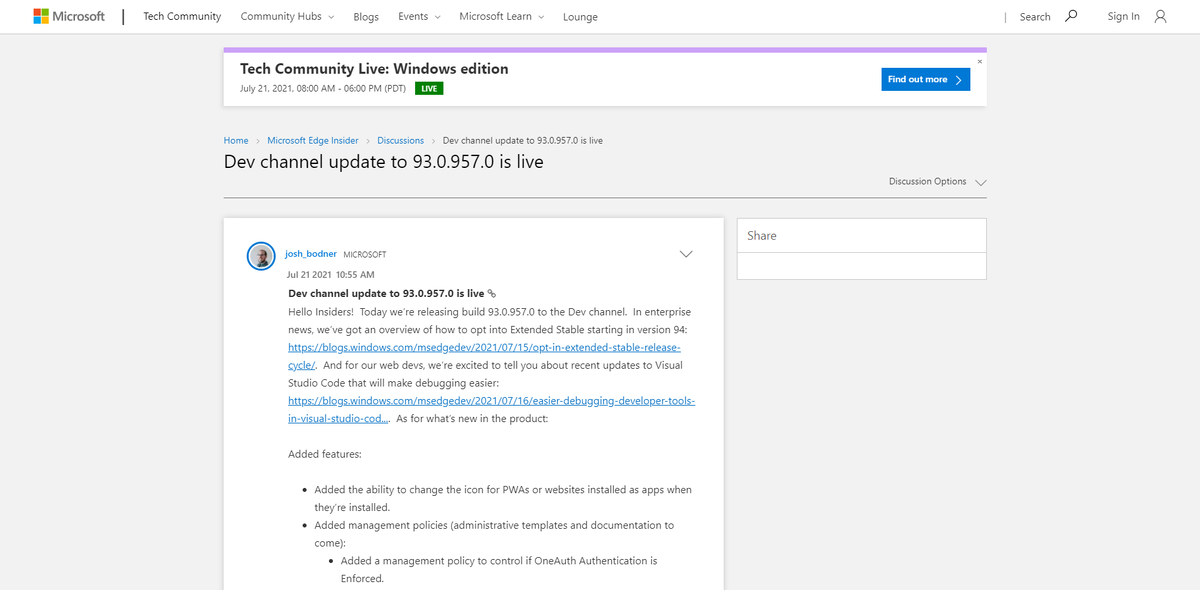Click the page heading Dev channel update
Screen dimensions: 1200x590
click(x=384, y=161)
